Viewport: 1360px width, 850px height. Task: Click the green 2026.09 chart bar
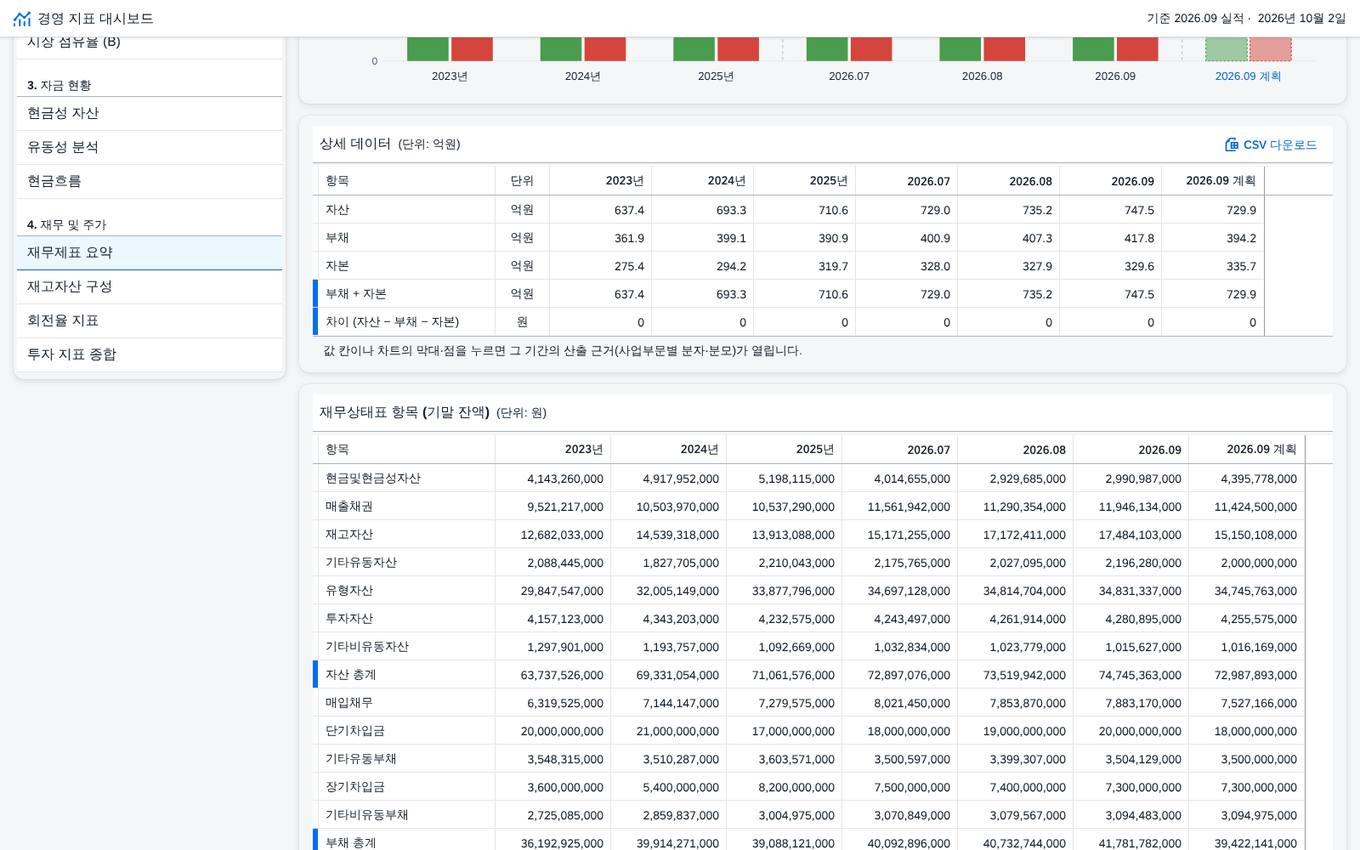tap(1093, 49)
